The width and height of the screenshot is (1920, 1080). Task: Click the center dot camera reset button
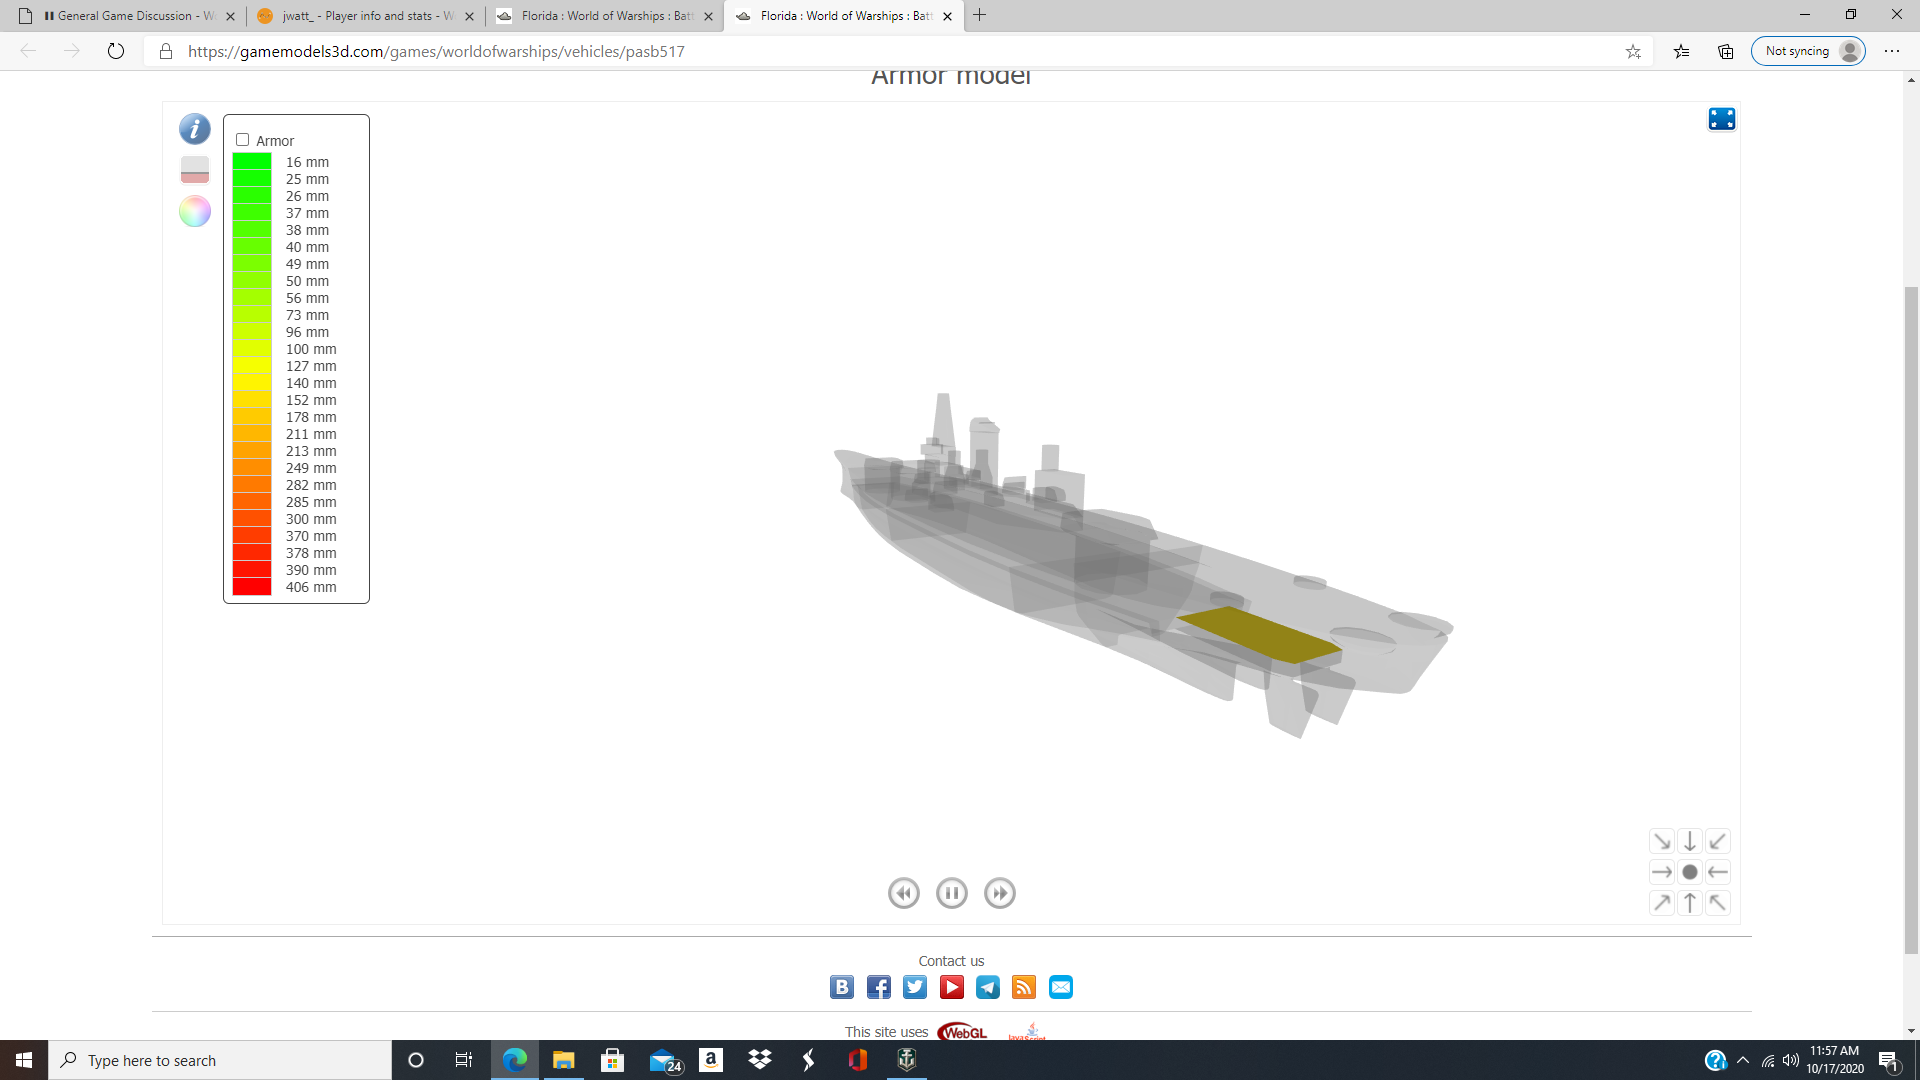[x=1689, y=872]
